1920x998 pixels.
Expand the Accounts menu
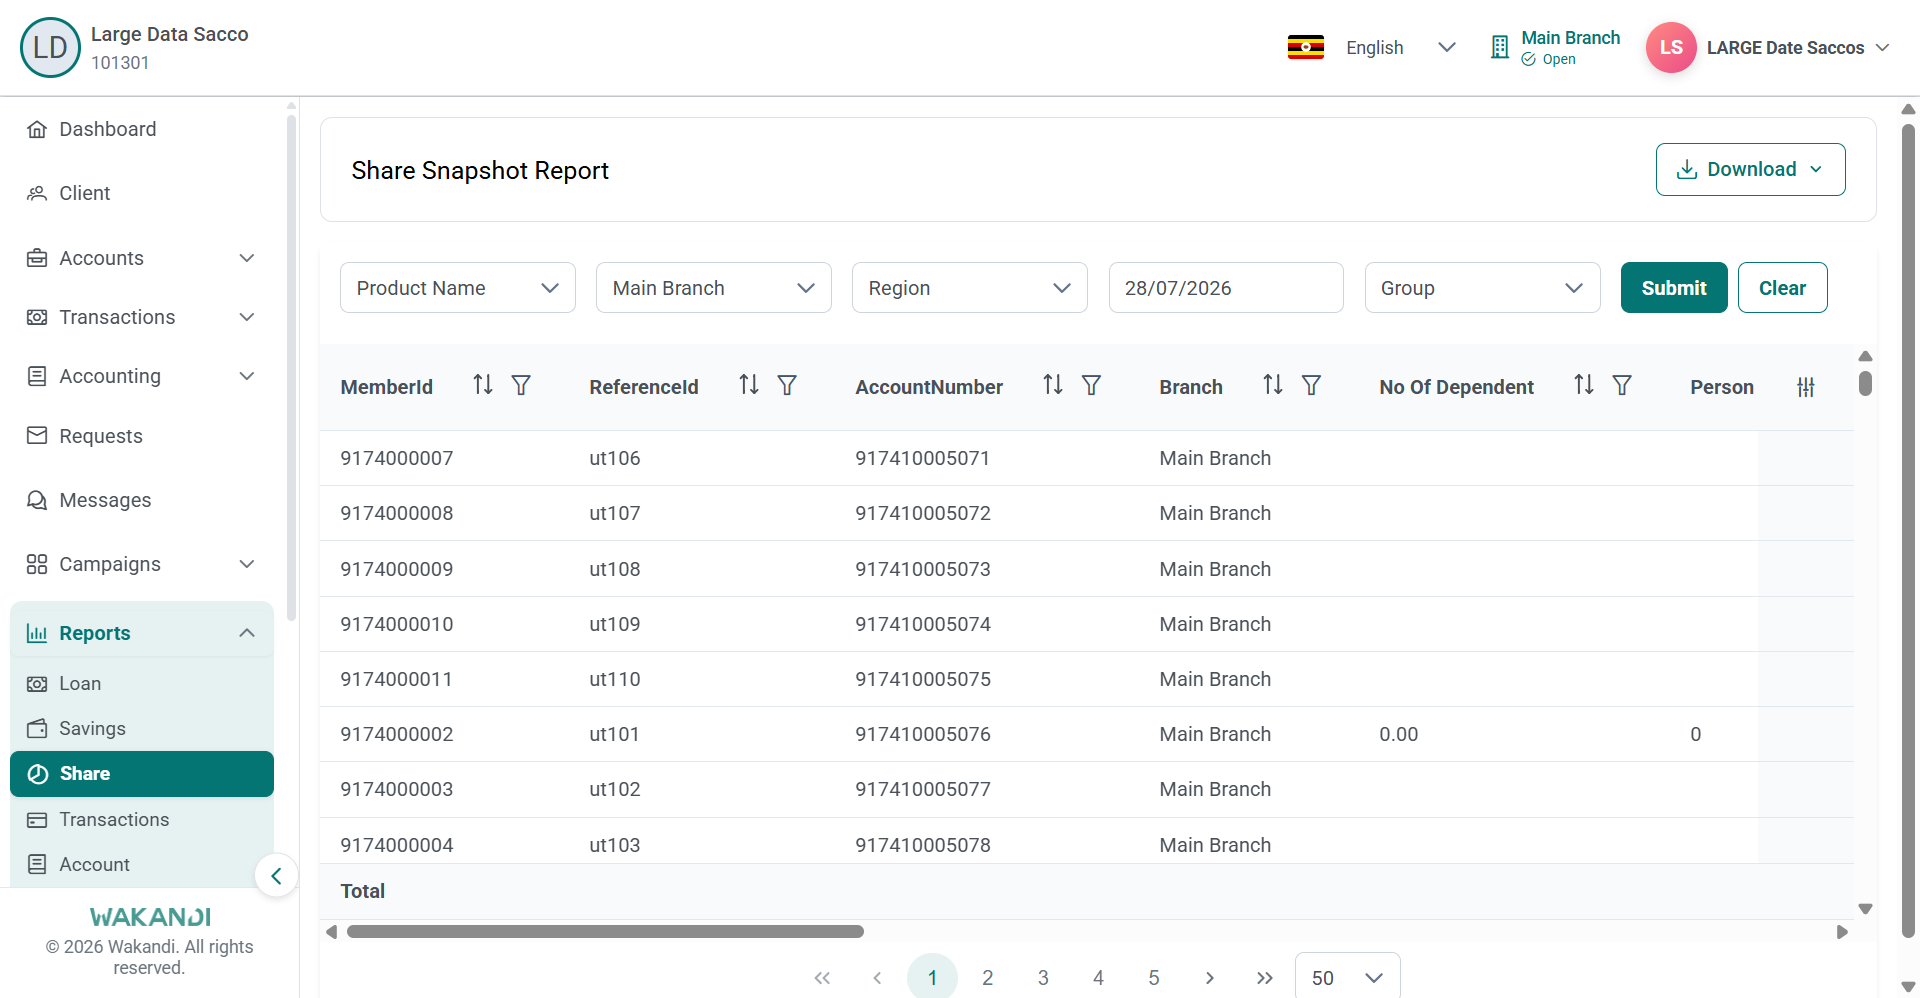(142, 258)
